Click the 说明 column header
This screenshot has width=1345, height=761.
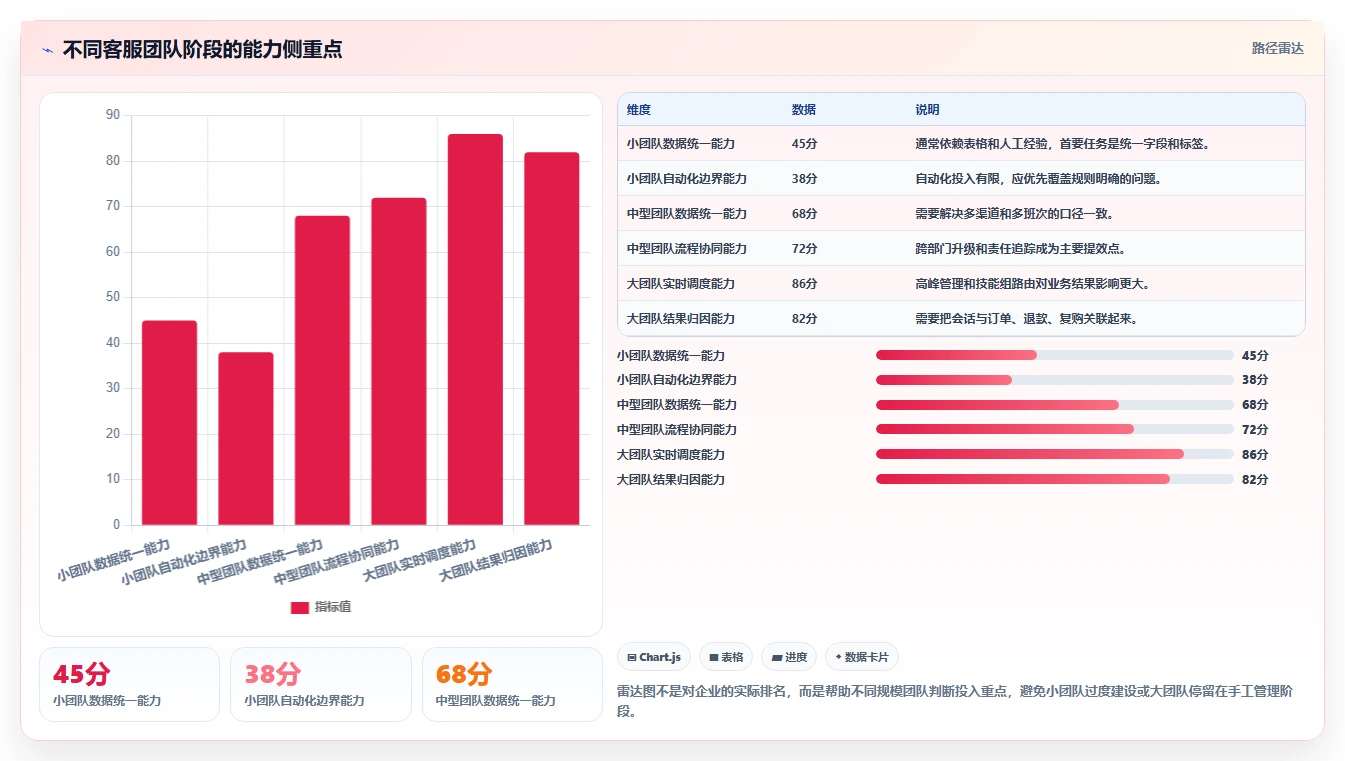pos(927,110)
